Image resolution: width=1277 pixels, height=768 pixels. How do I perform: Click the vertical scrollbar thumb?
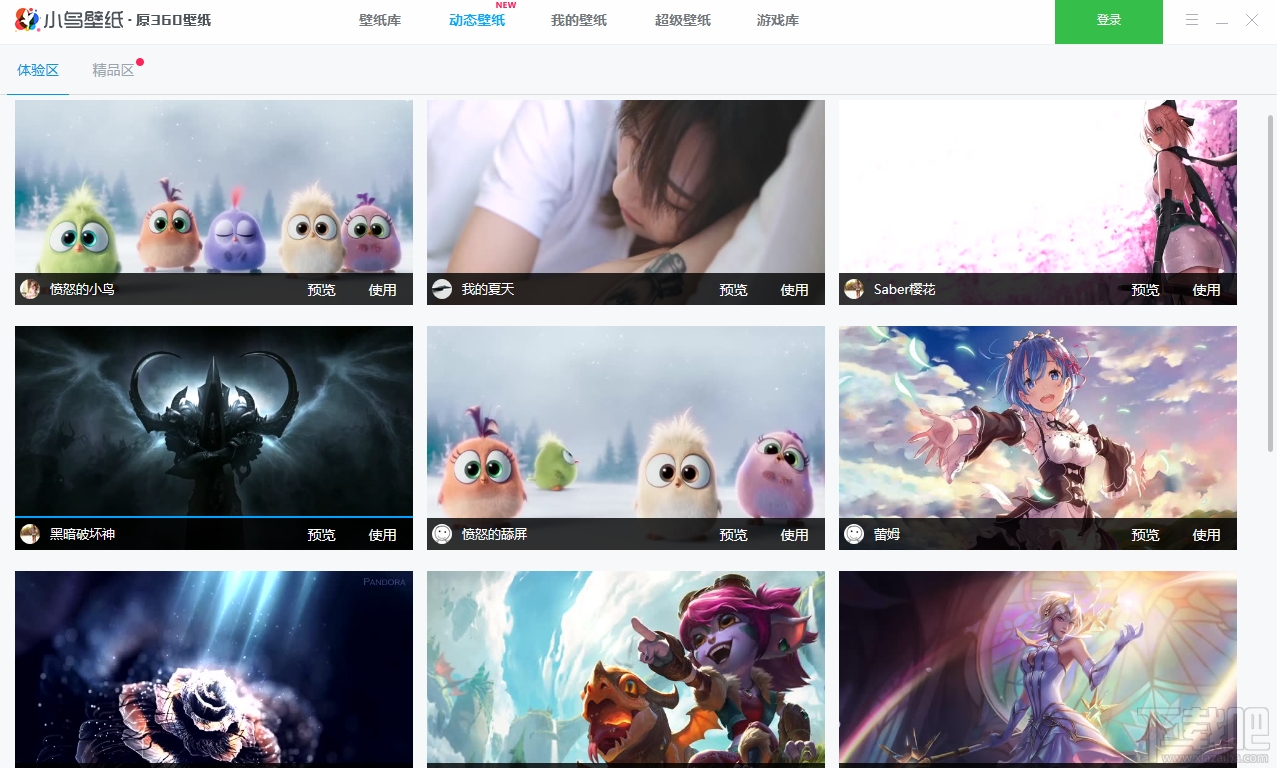click(1271, 282)
